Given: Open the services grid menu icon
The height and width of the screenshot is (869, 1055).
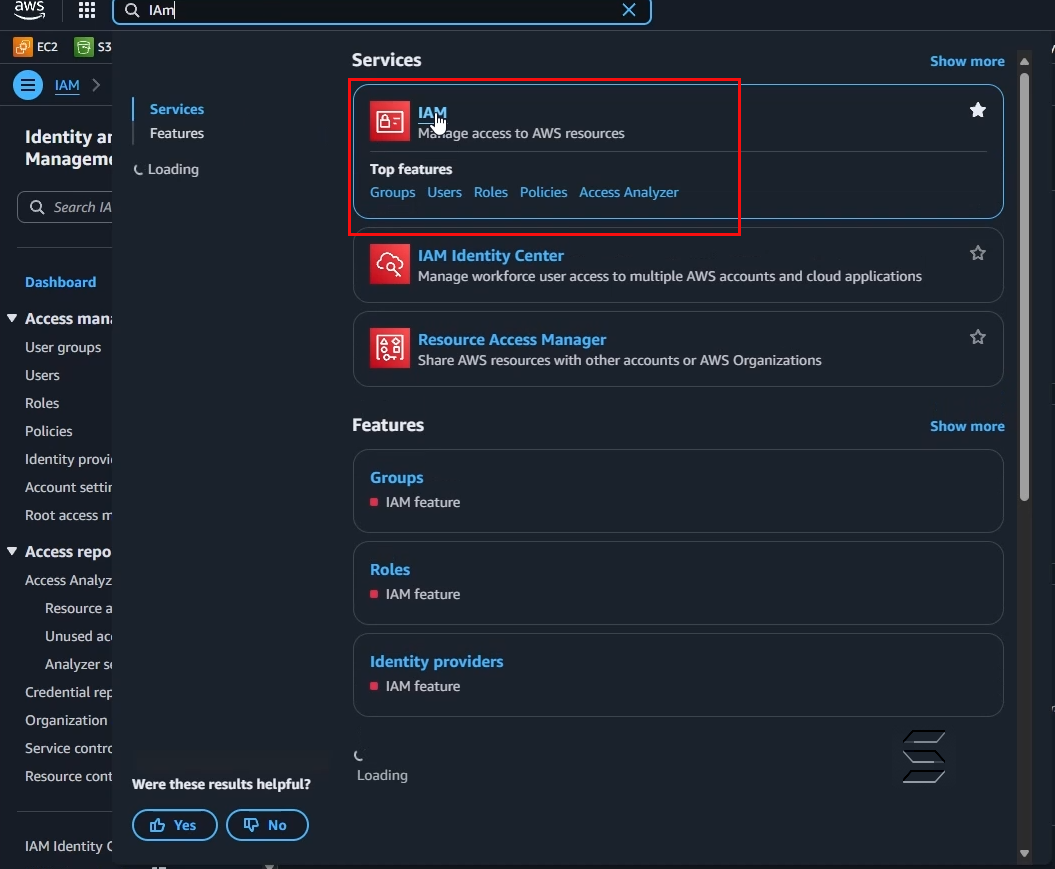Looking at the screenshot, I should click(x=87, y=9).
